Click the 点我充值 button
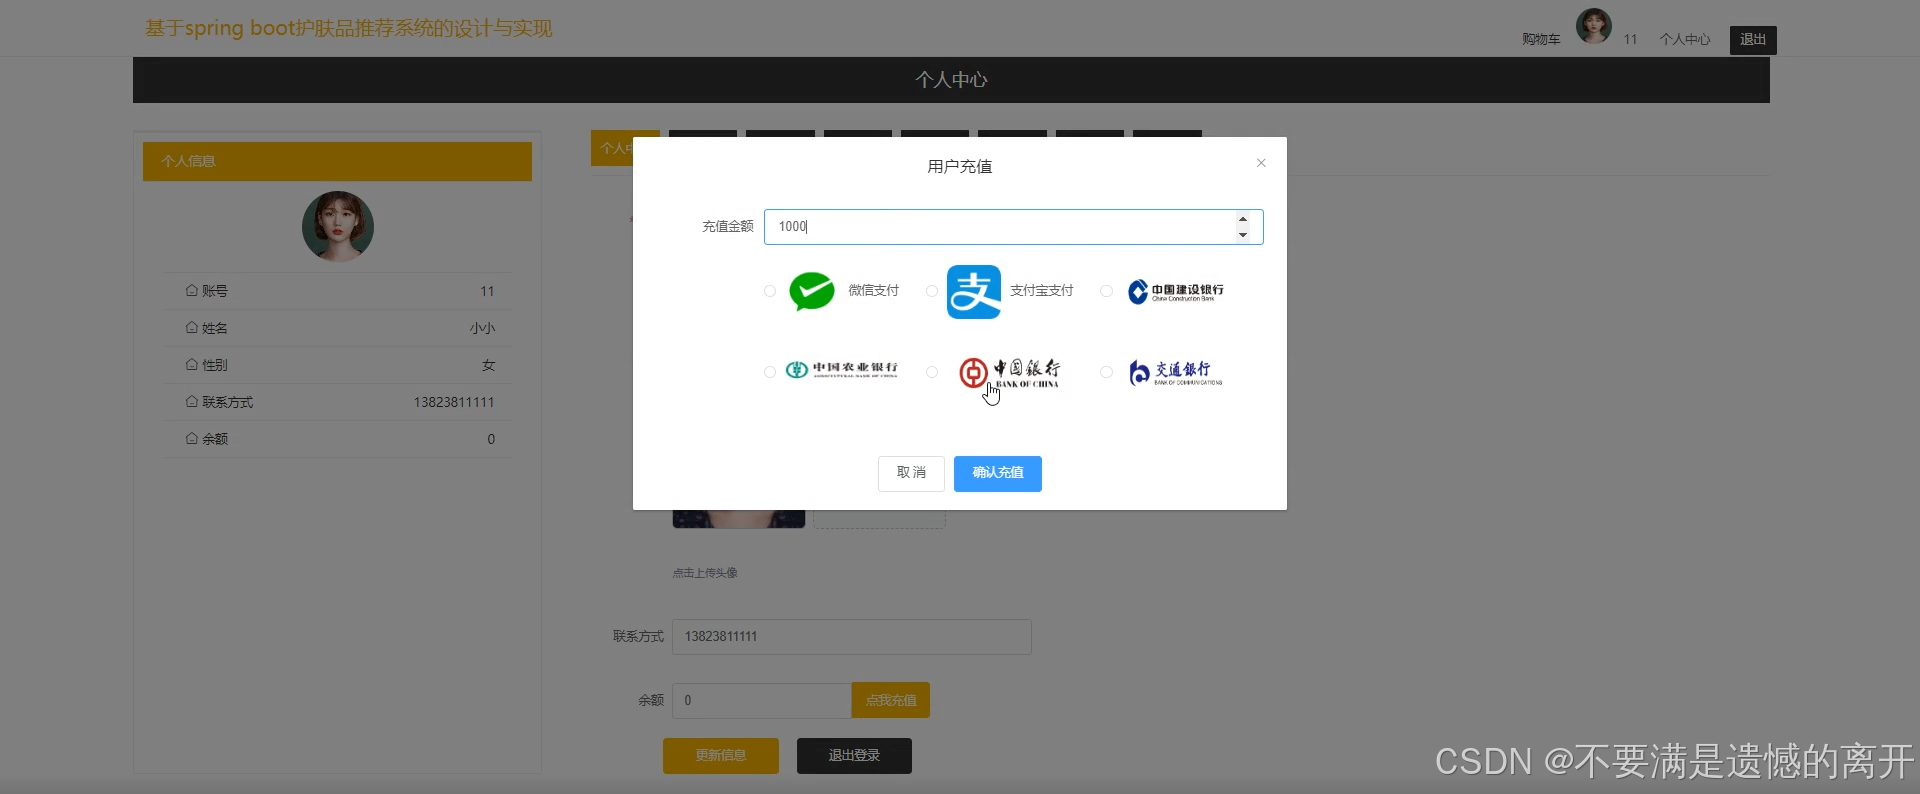This screenshot has height=794, width=1920. (x=891, y=700)
